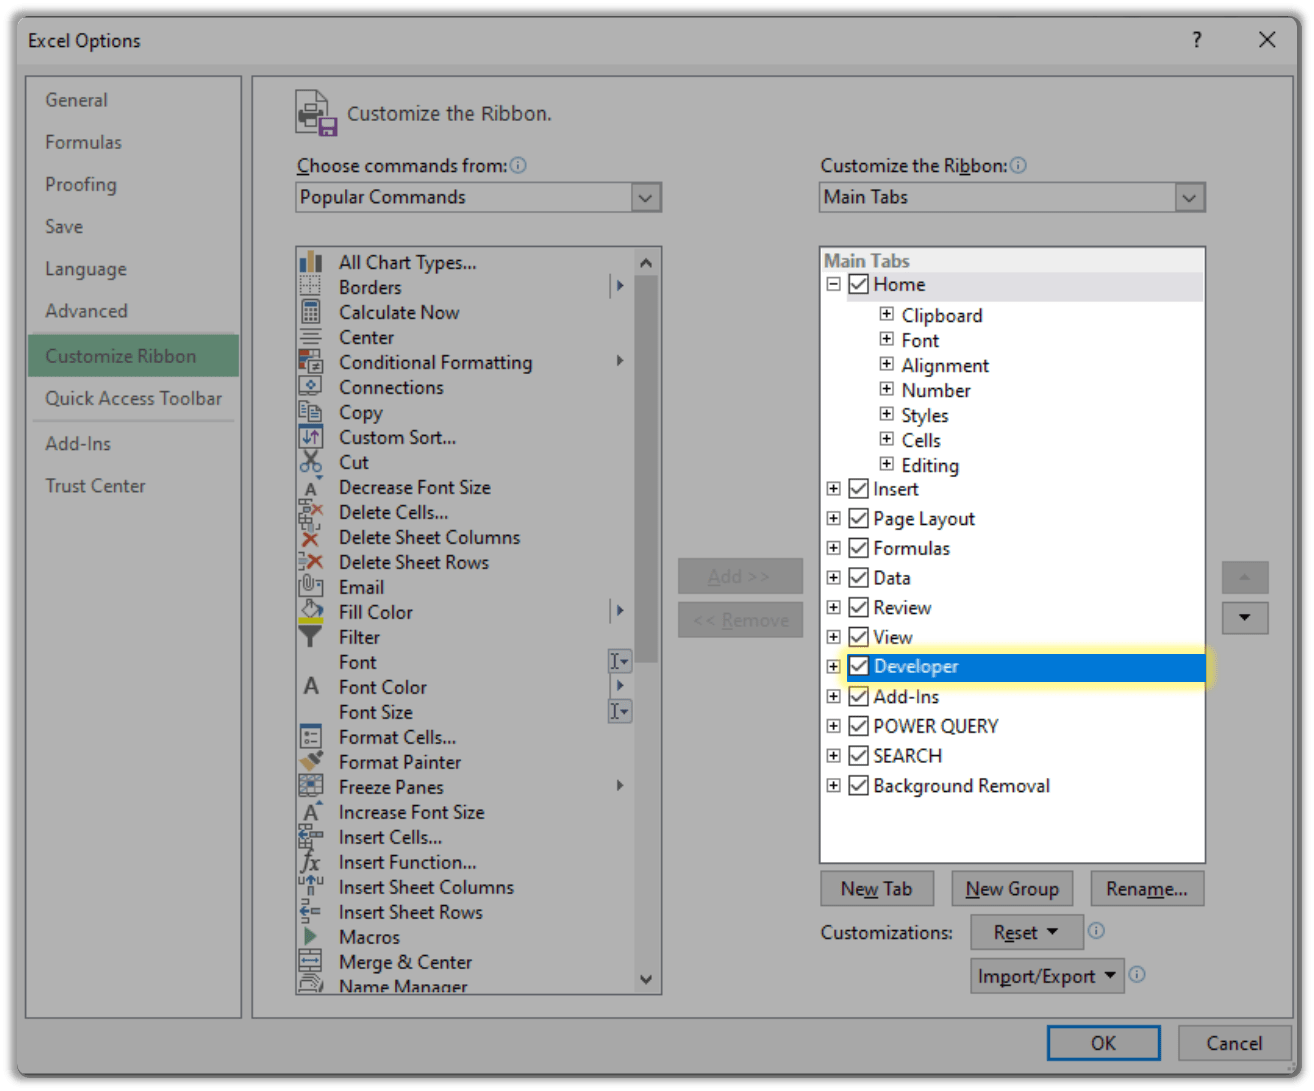Click the commands list scrollbar down arrow
Screen dimensions: 1314x1091
(647, 979)
